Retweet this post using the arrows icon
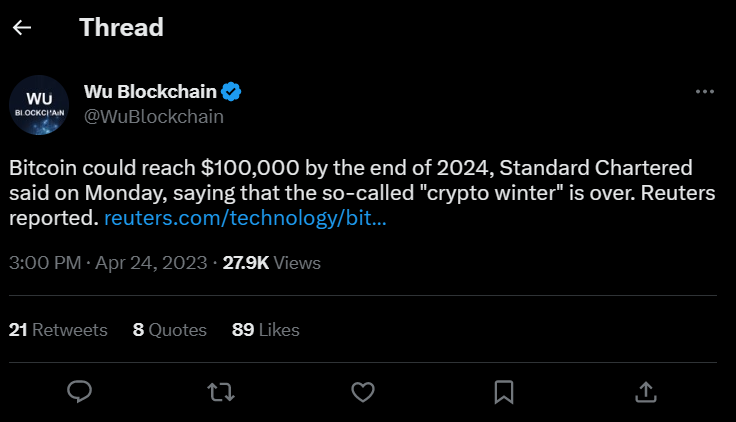The height and width of the screenshot is (422, 736). 221,391
